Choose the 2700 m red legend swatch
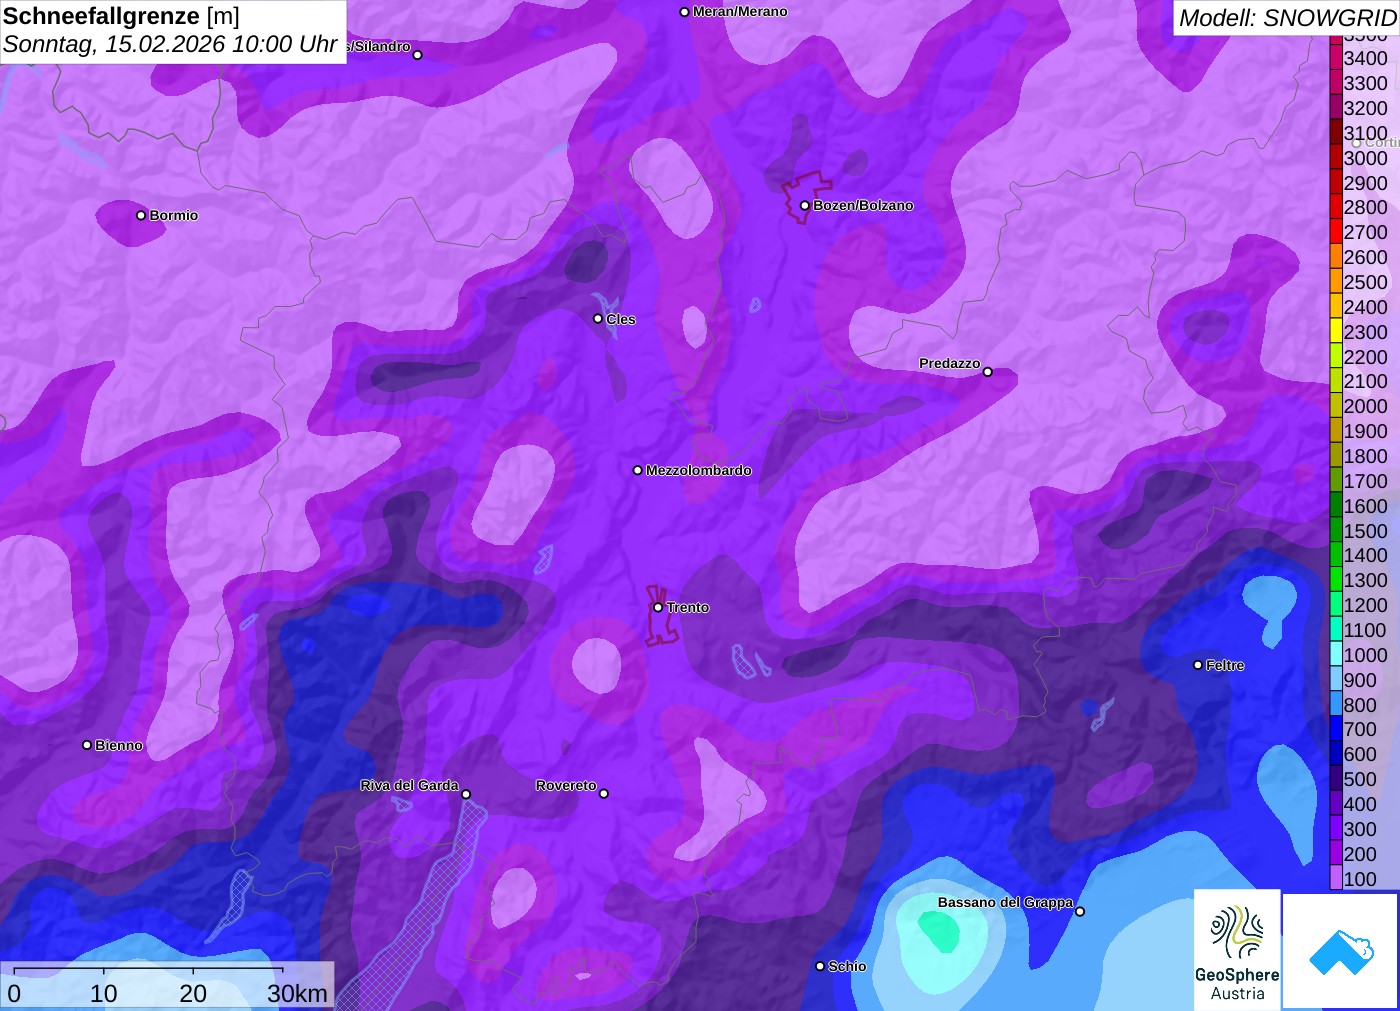This screenshot has width=1400, height=1011. click(1336, 232)
